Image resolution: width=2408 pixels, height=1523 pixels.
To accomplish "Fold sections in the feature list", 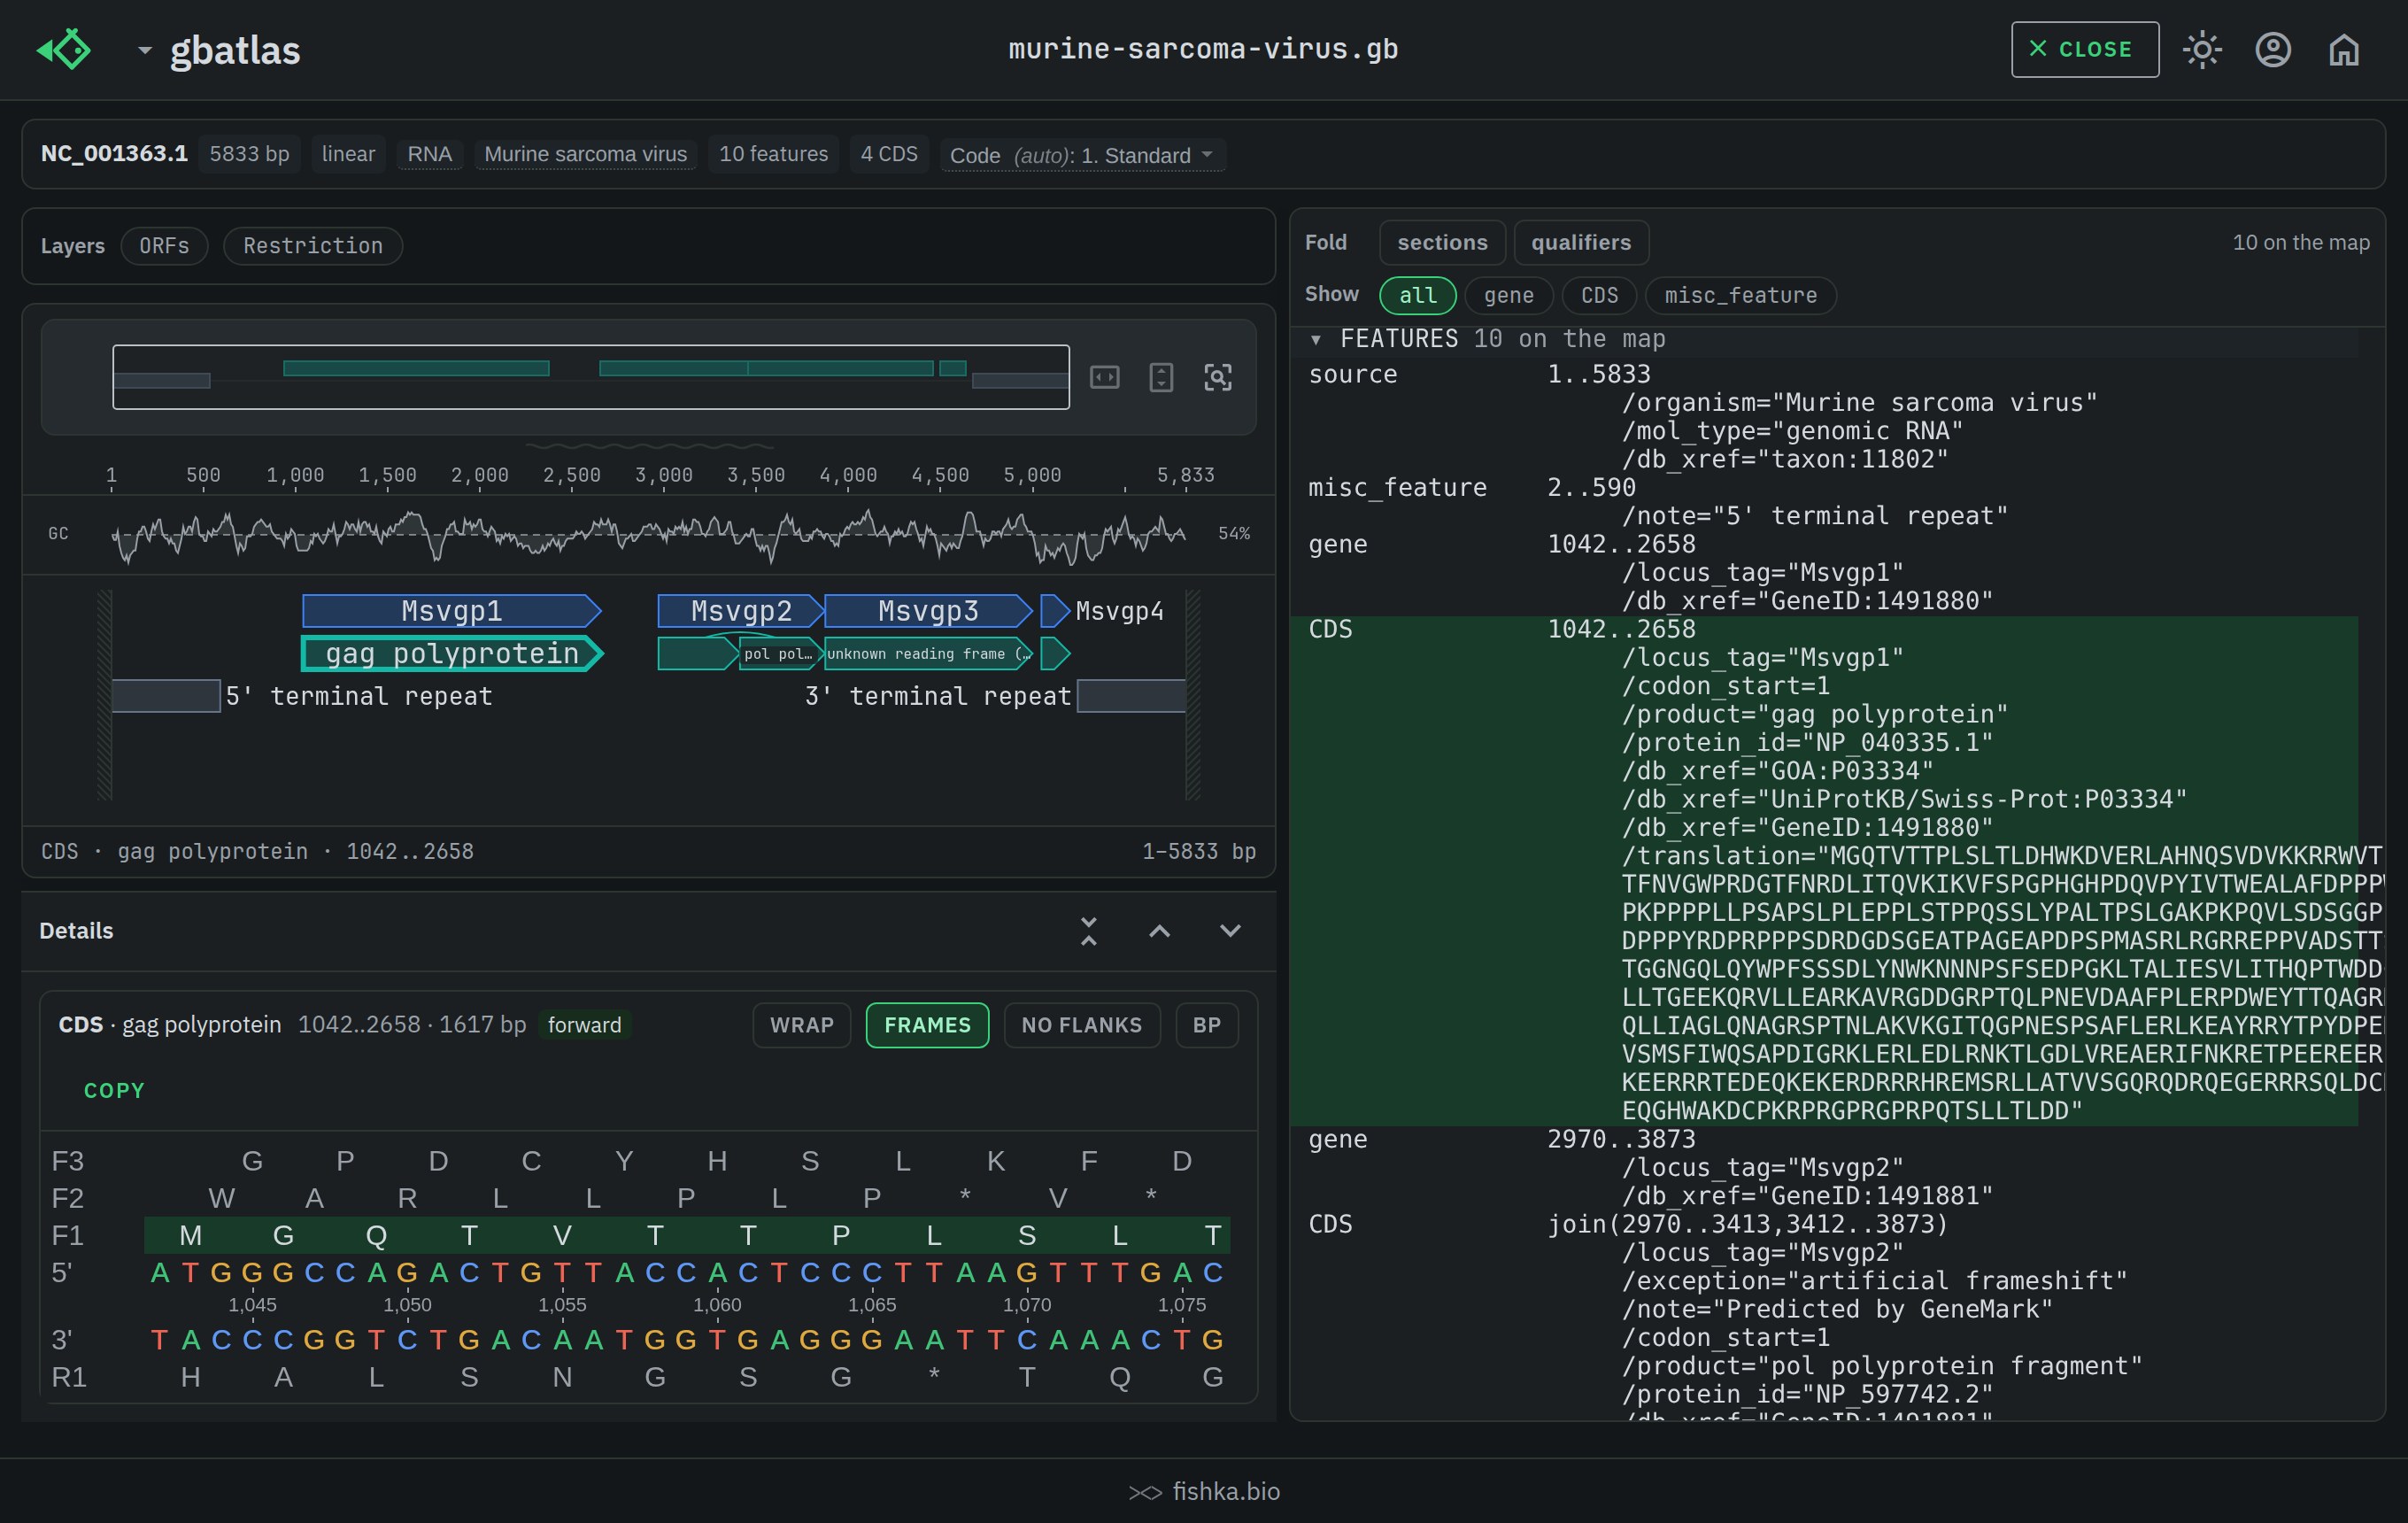I will click(1442, 243).
